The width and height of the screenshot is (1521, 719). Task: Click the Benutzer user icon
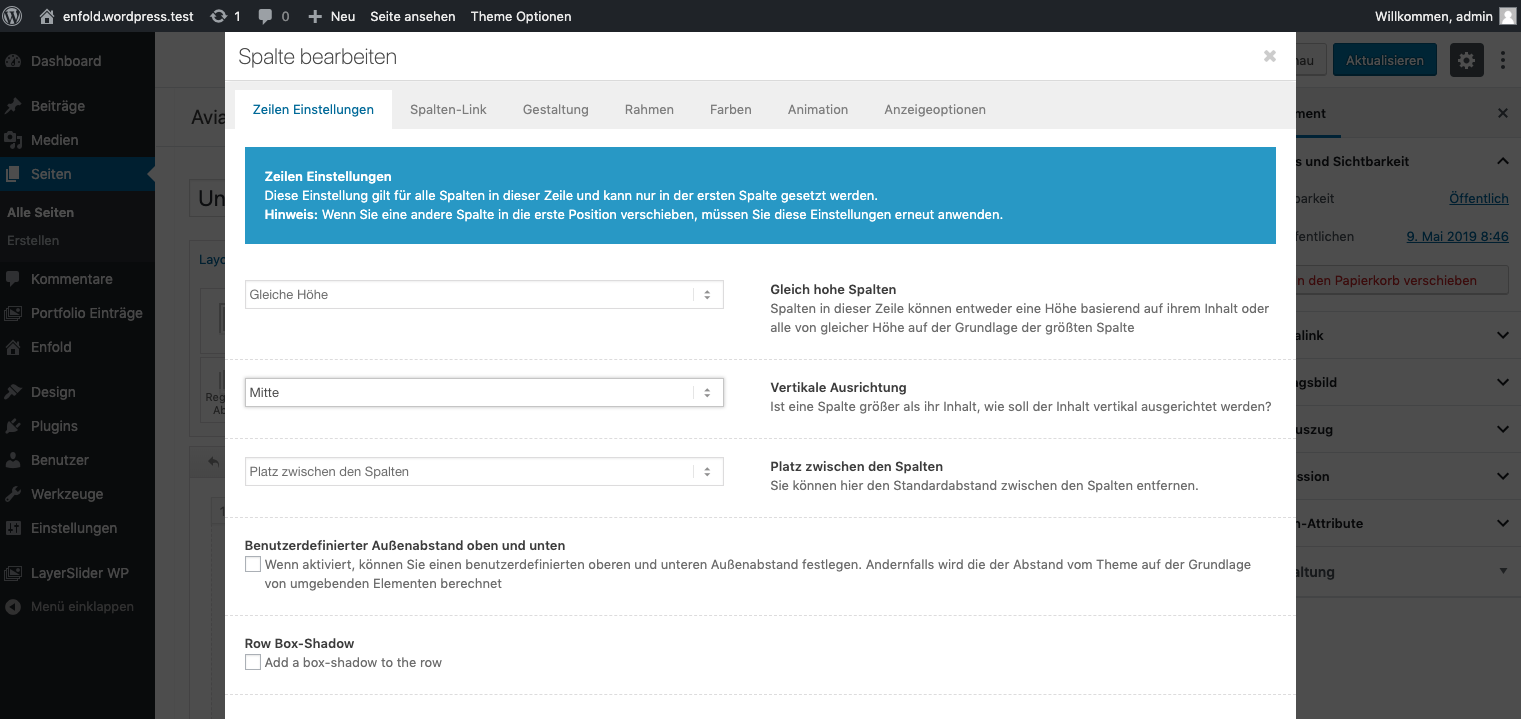[13, 460]
